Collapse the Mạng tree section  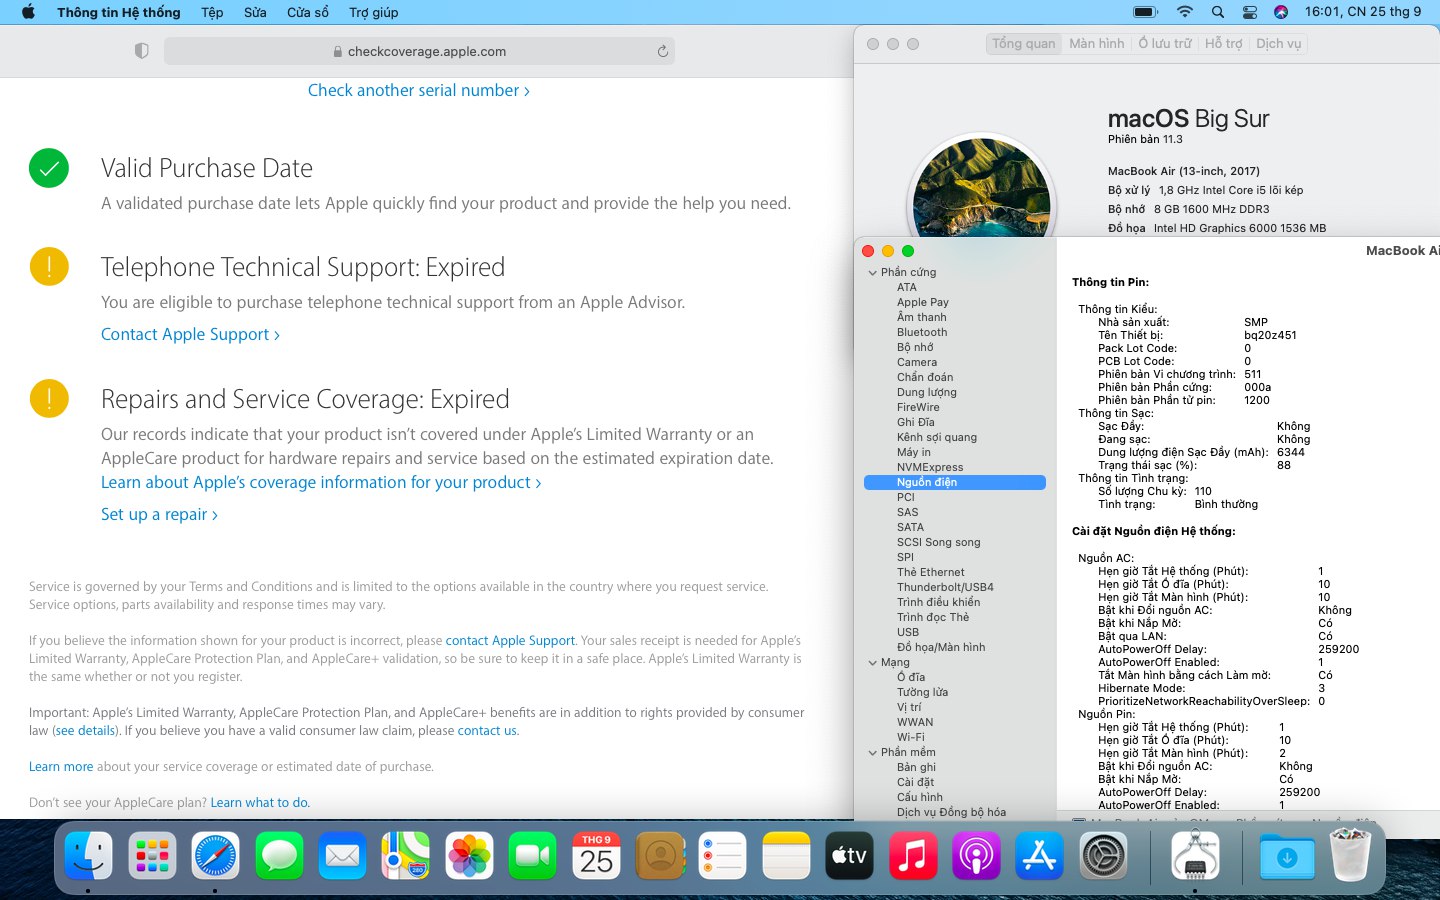[872, 662]
